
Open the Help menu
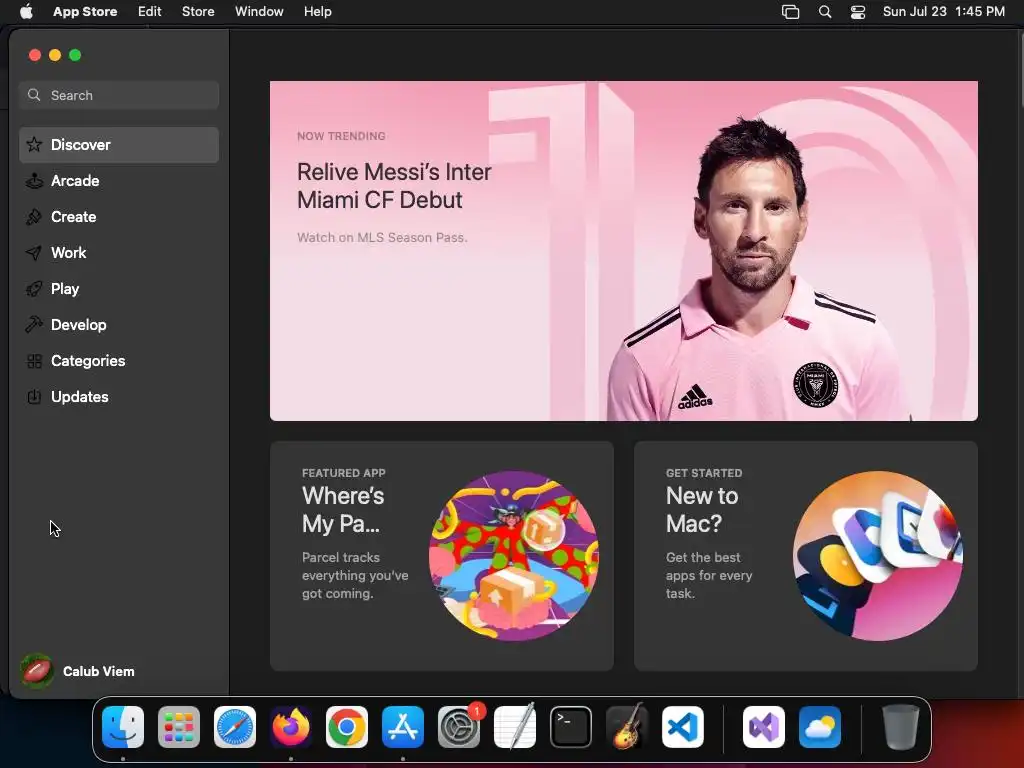pyautogui.click(x=317, y=12)
